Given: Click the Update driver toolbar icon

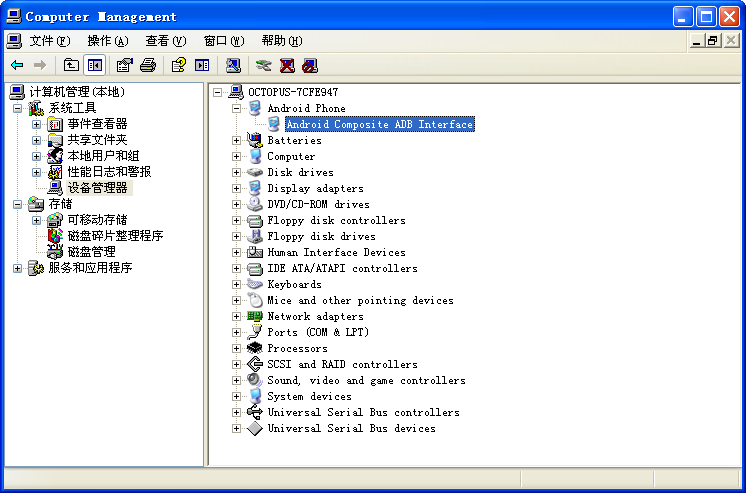Looking at the screenshot, I should click(x=264, y=65).
